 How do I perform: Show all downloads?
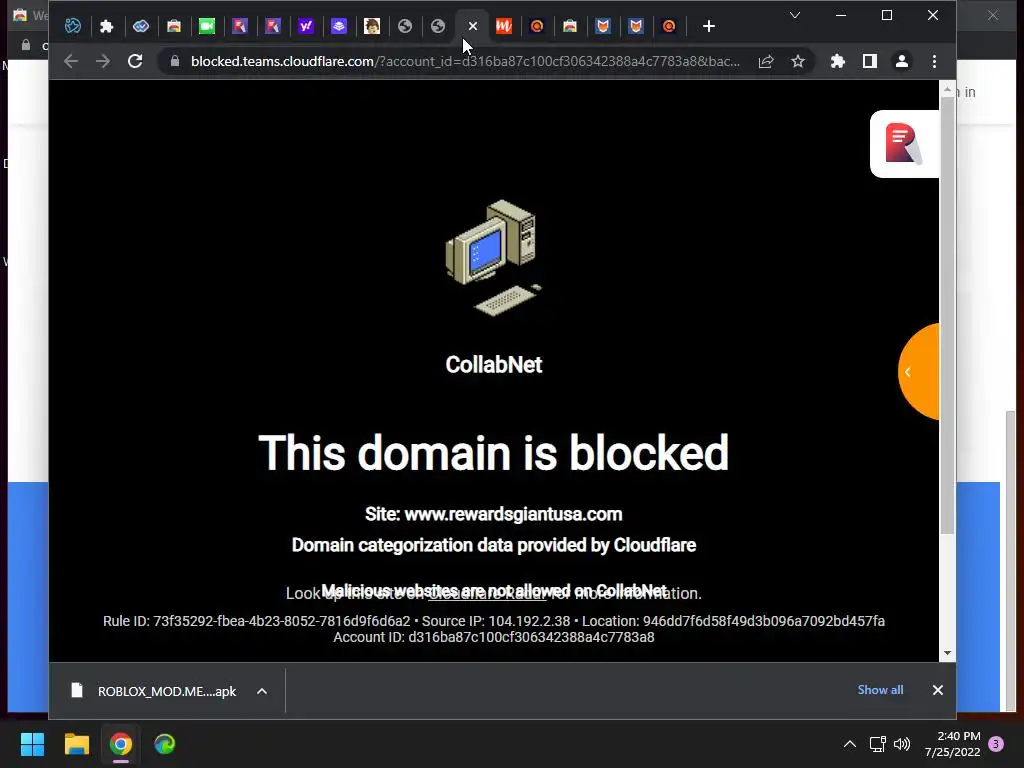[880, 690]
